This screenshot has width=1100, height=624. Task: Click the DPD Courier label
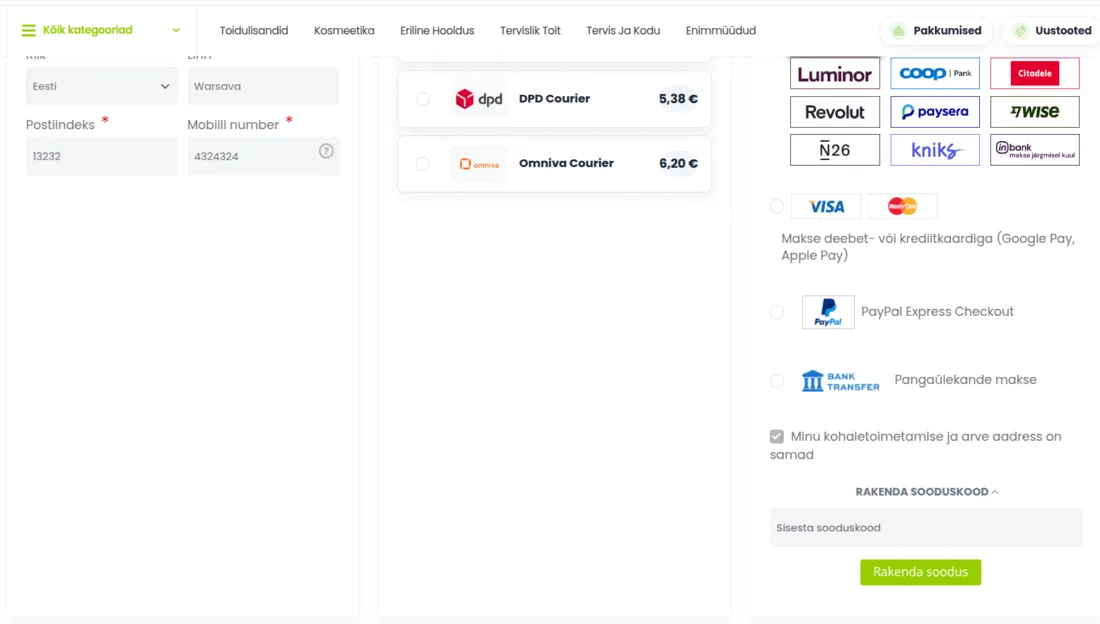tap(554, 99)
